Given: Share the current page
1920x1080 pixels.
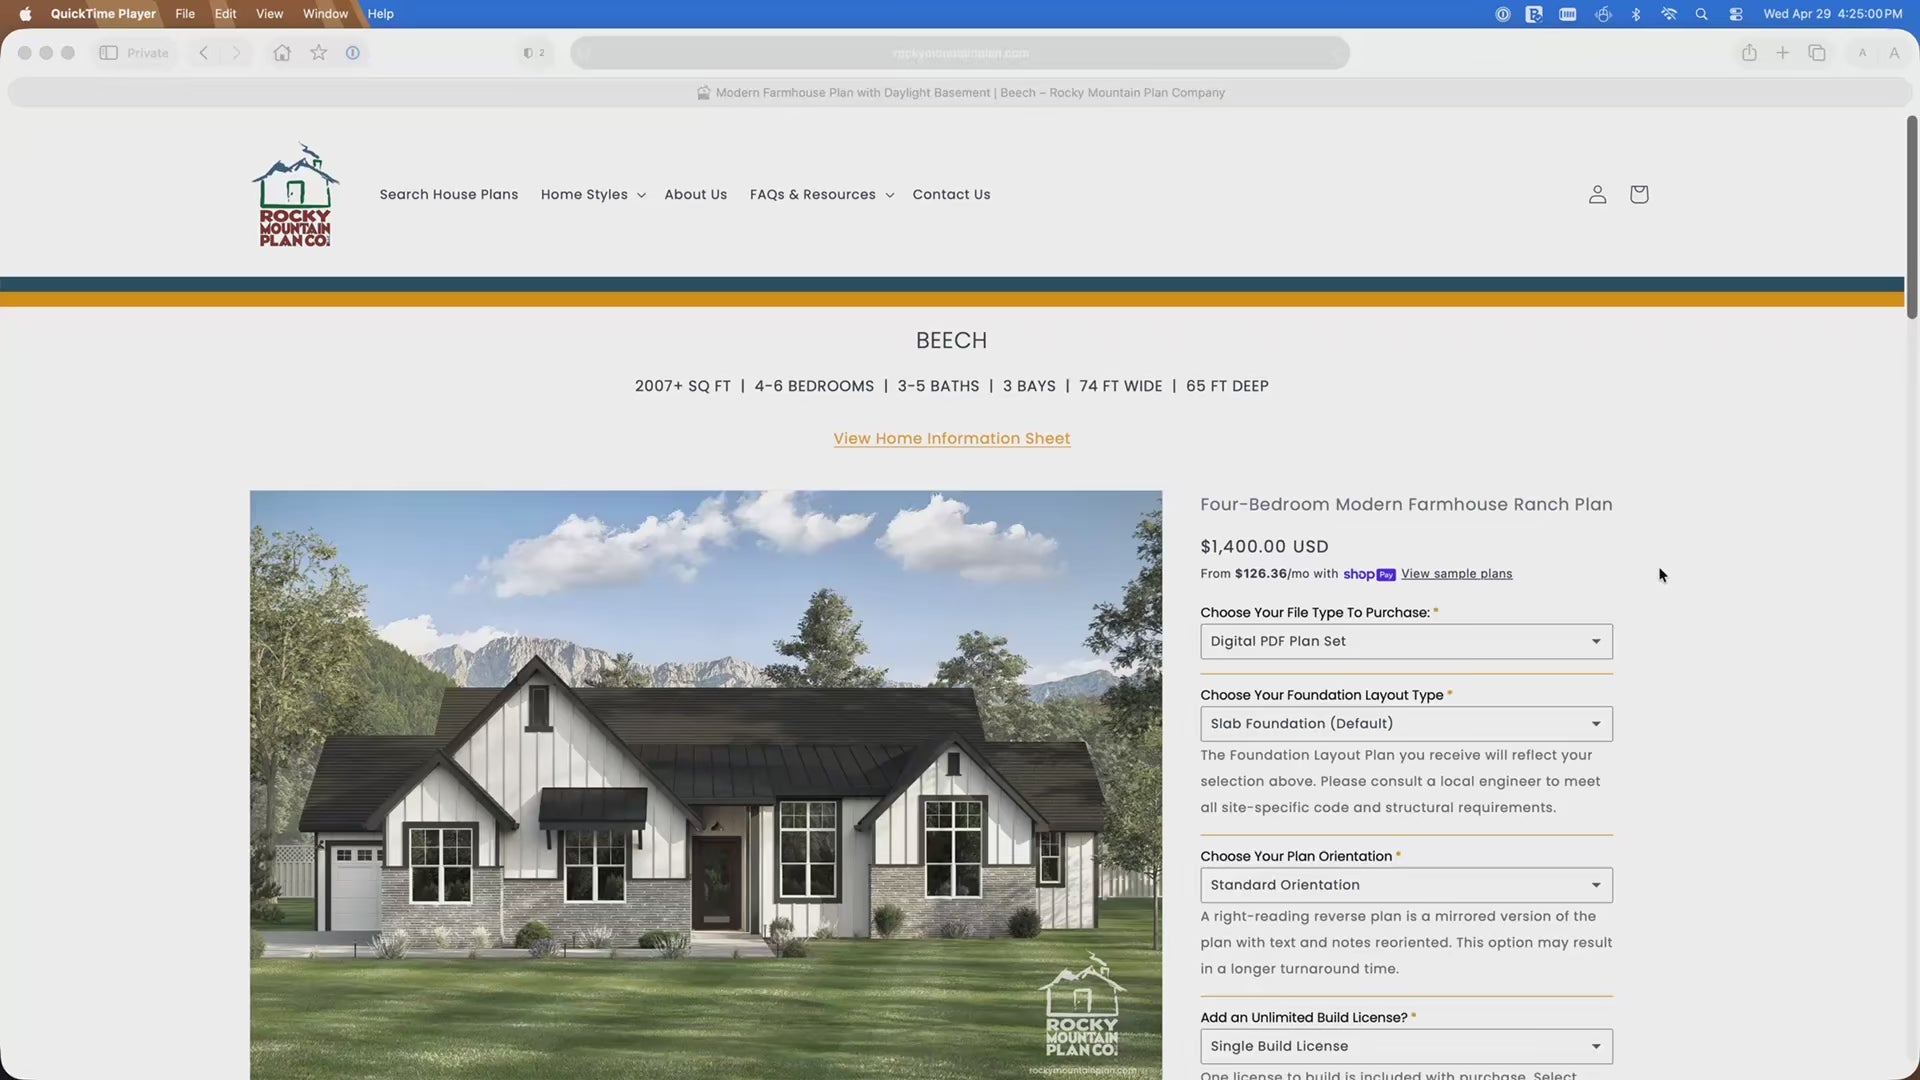Looking at the screenshot, I should pos(1749,53).
